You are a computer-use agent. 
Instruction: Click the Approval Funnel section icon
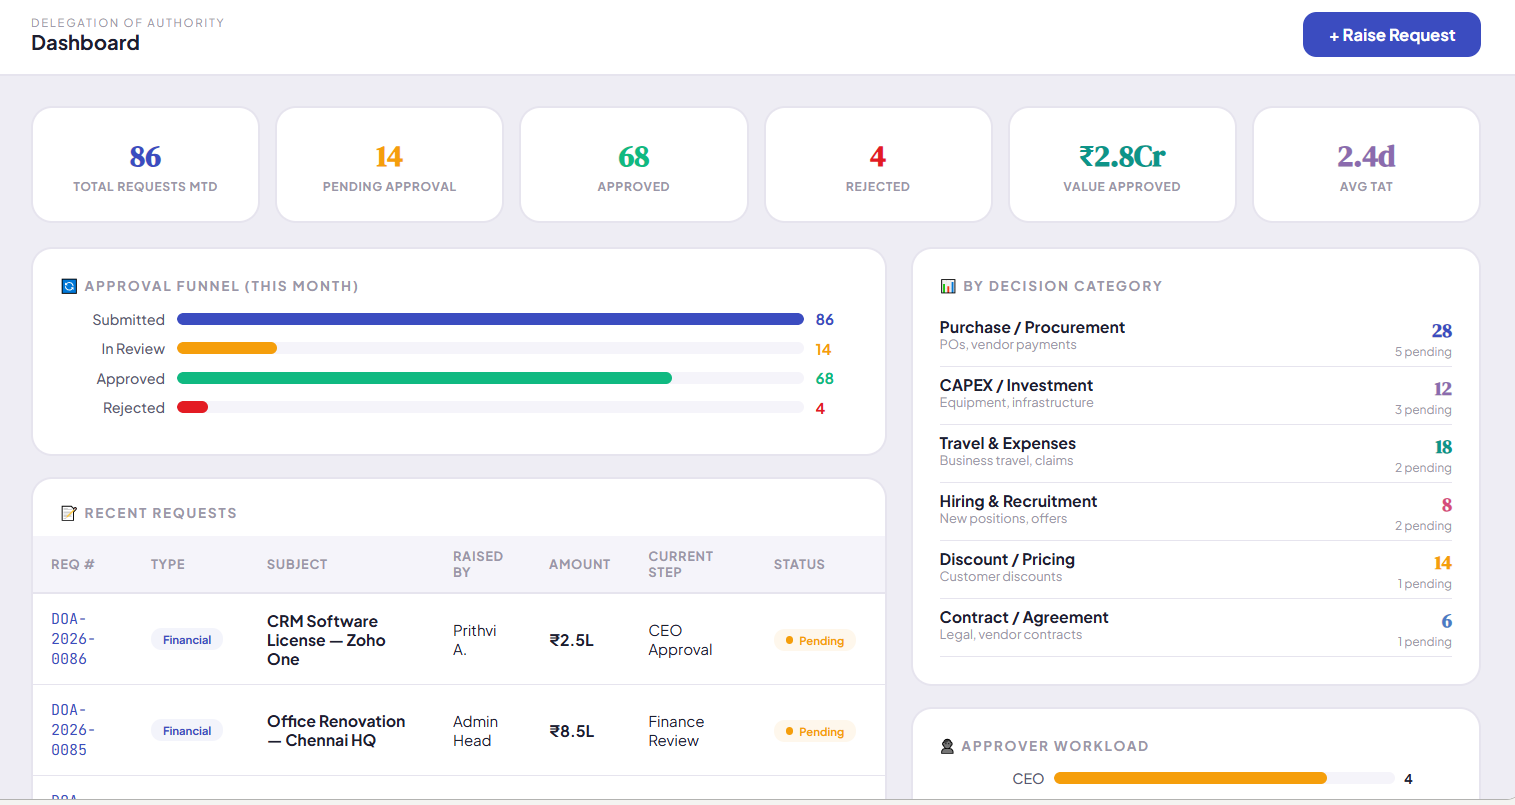[69, 286]
